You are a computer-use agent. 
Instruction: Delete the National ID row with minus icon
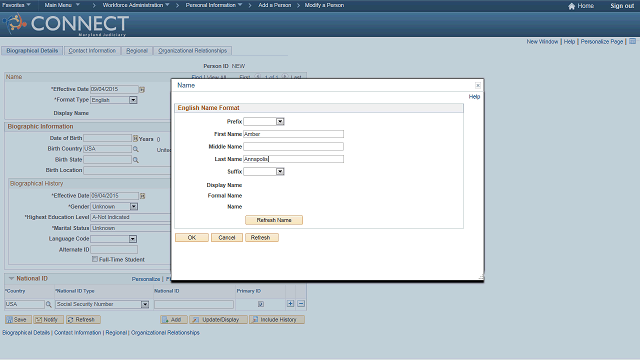coord(301,304)
